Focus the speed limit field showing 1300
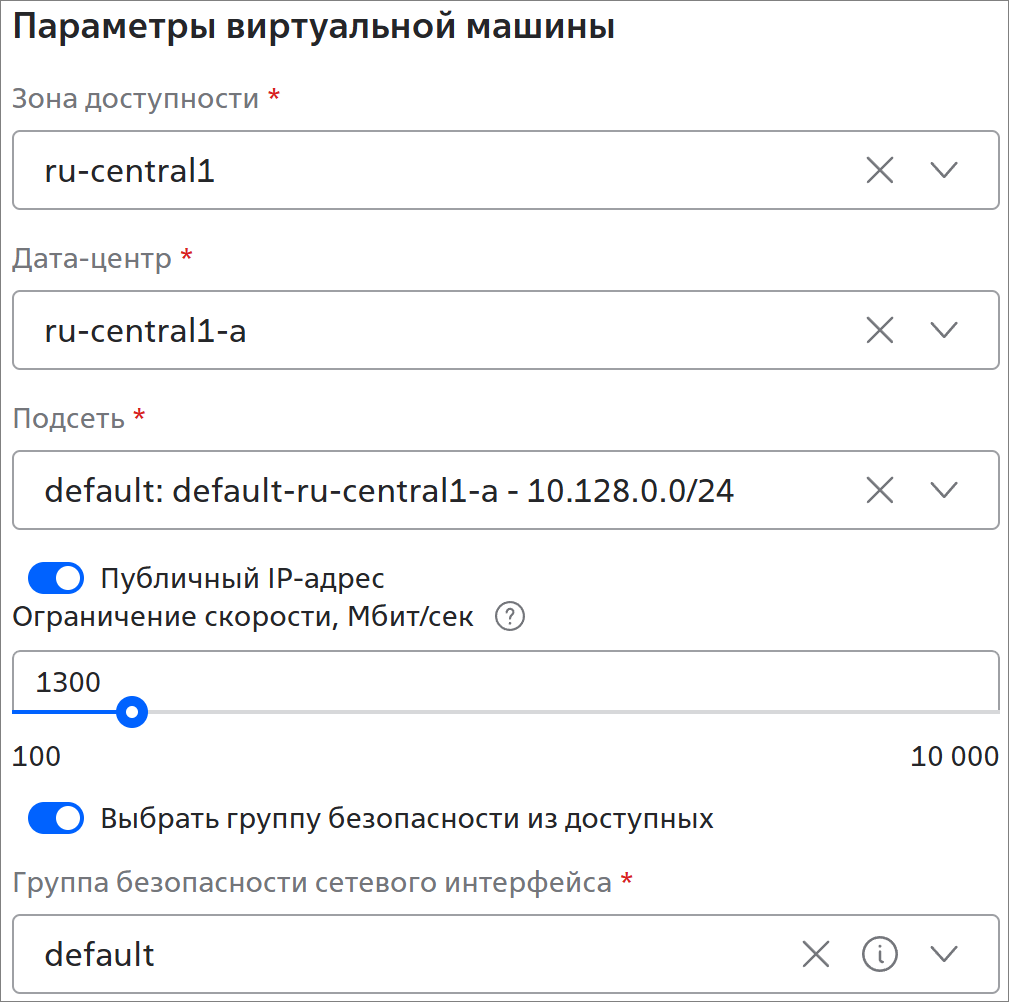1009x1002 pixels. [x=500, y=682]
